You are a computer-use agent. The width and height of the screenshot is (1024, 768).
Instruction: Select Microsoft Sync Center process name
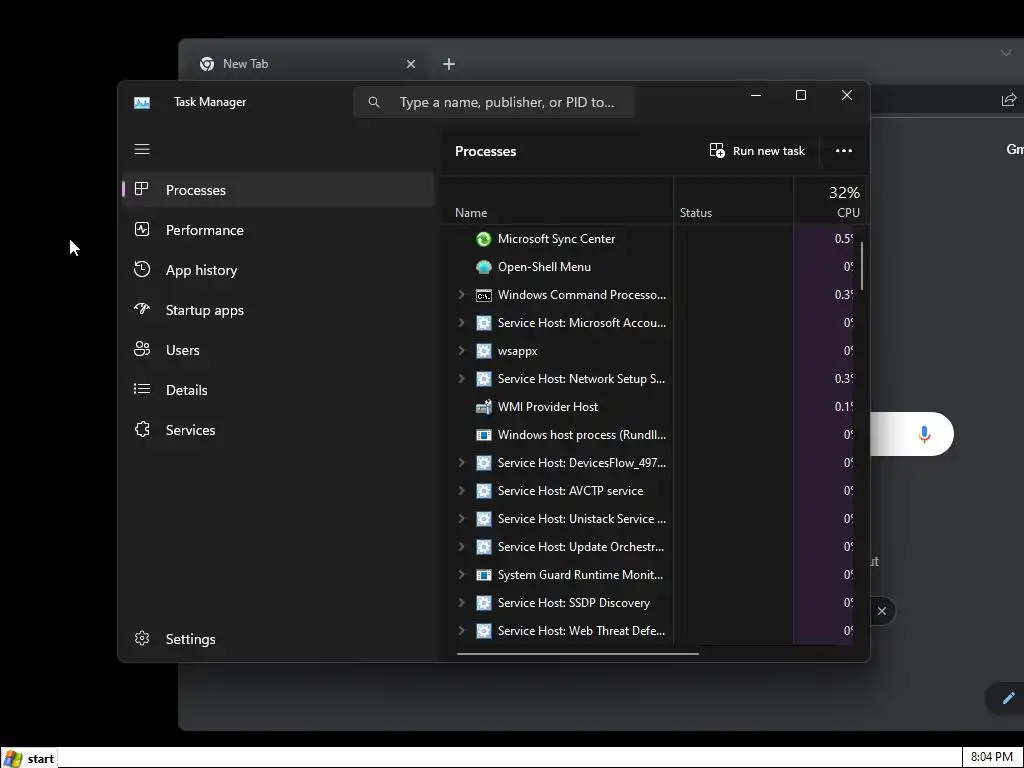point(556,239)
